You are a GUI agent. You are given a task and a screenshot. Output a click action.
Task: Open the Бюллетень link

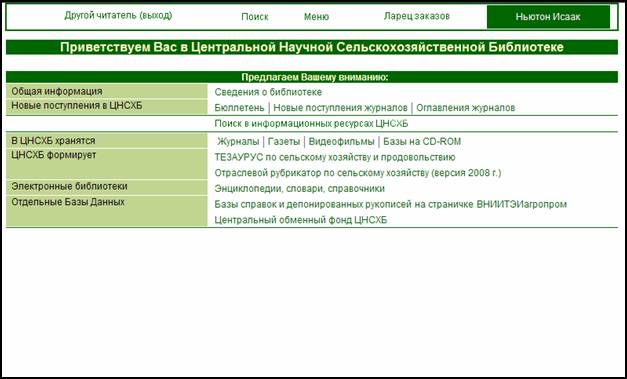[x=239, y=108]
